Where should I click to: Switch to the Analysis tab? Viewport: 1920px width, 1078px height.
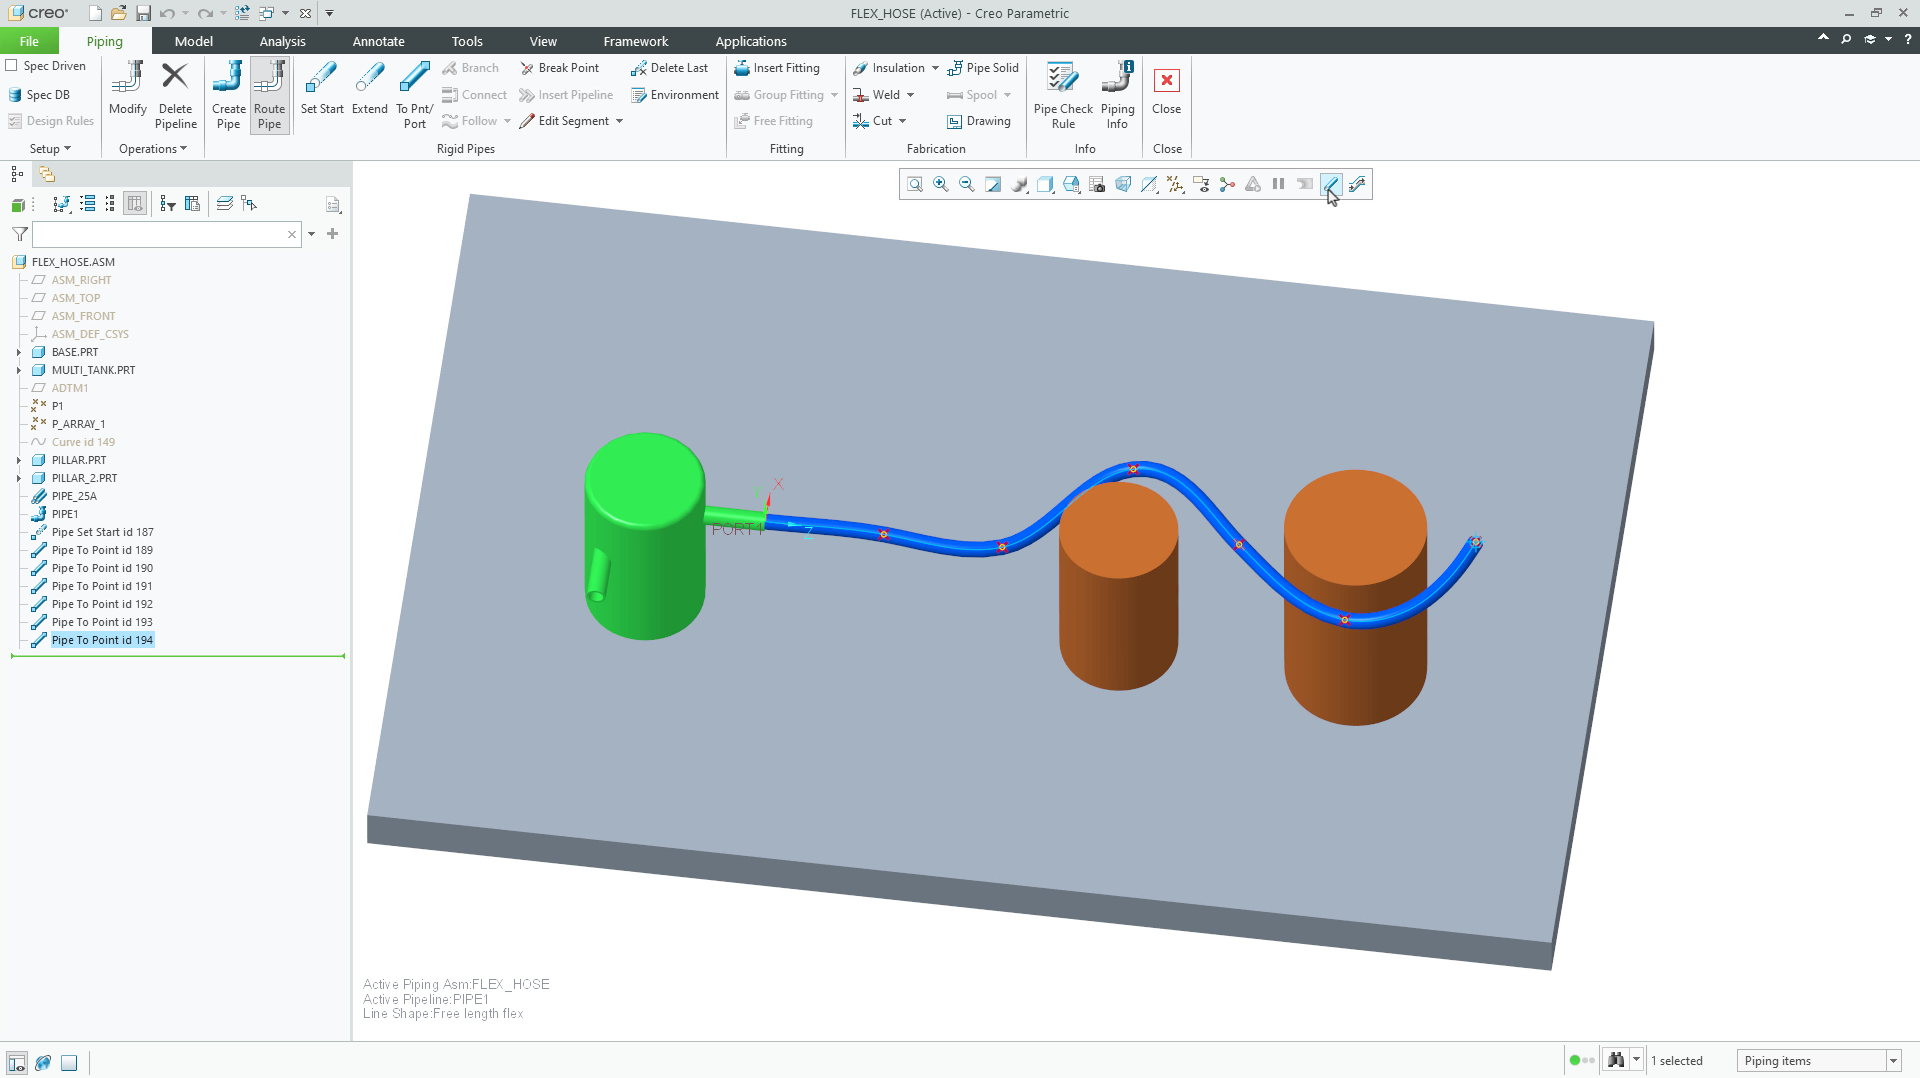coord(282,41)
